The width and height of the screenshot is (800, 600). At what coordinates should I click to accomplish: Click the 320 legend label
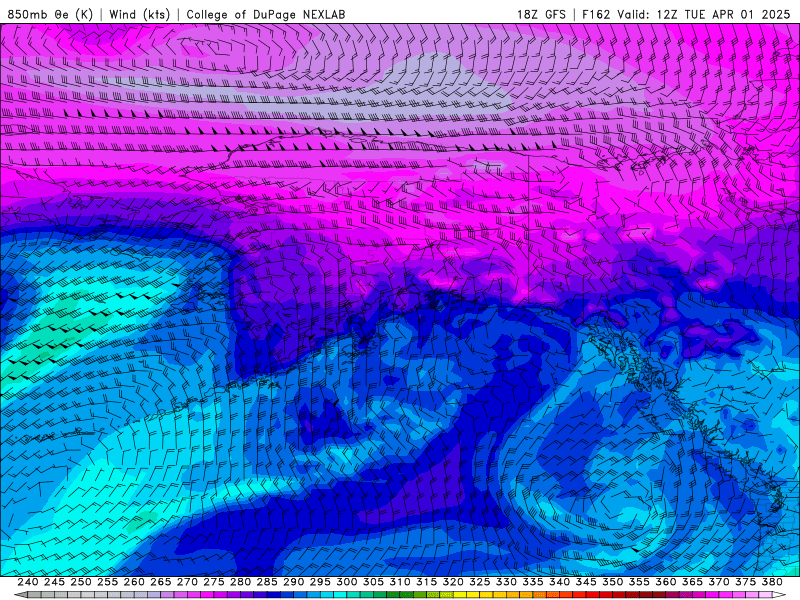[x=453, y=582]
